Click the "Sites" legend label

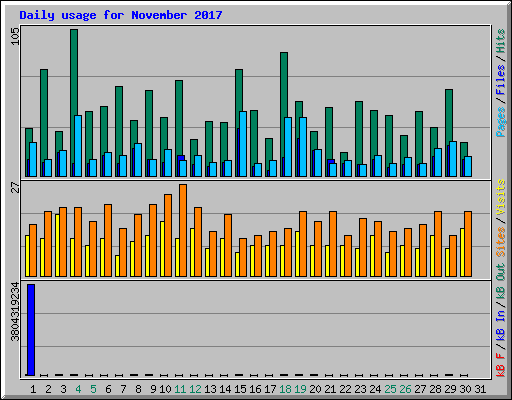click(x=501, y=242)
